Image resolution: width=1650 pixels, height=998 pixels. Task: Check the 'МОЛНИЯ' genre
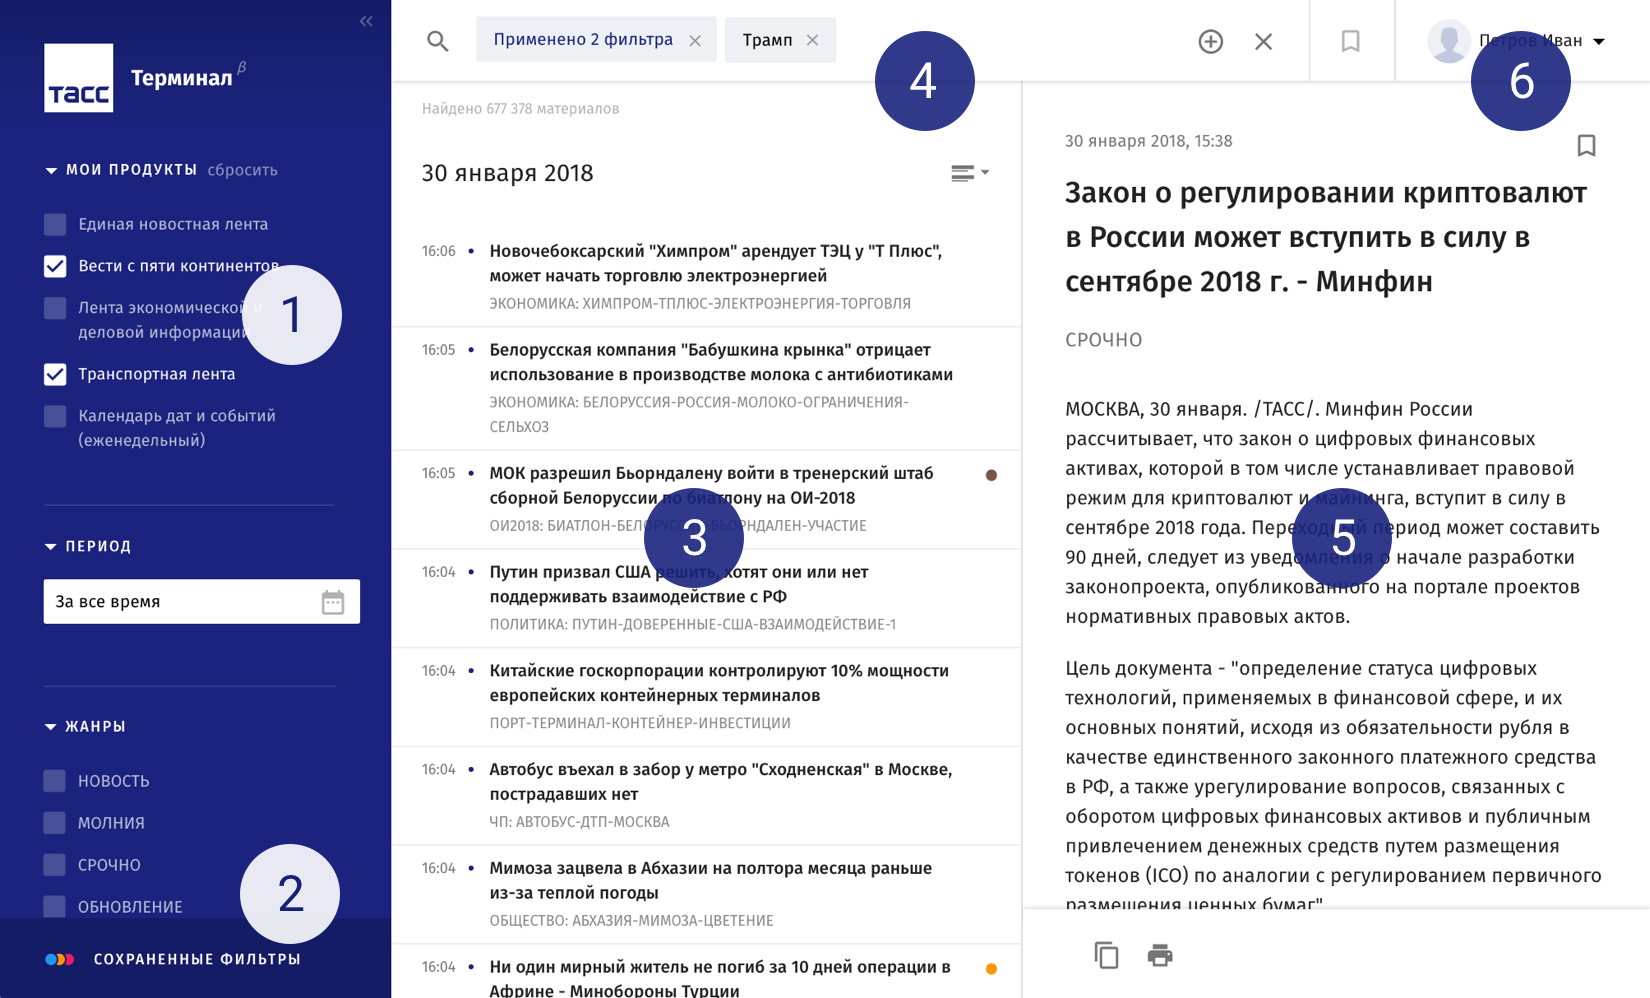(x=55, y=823)
